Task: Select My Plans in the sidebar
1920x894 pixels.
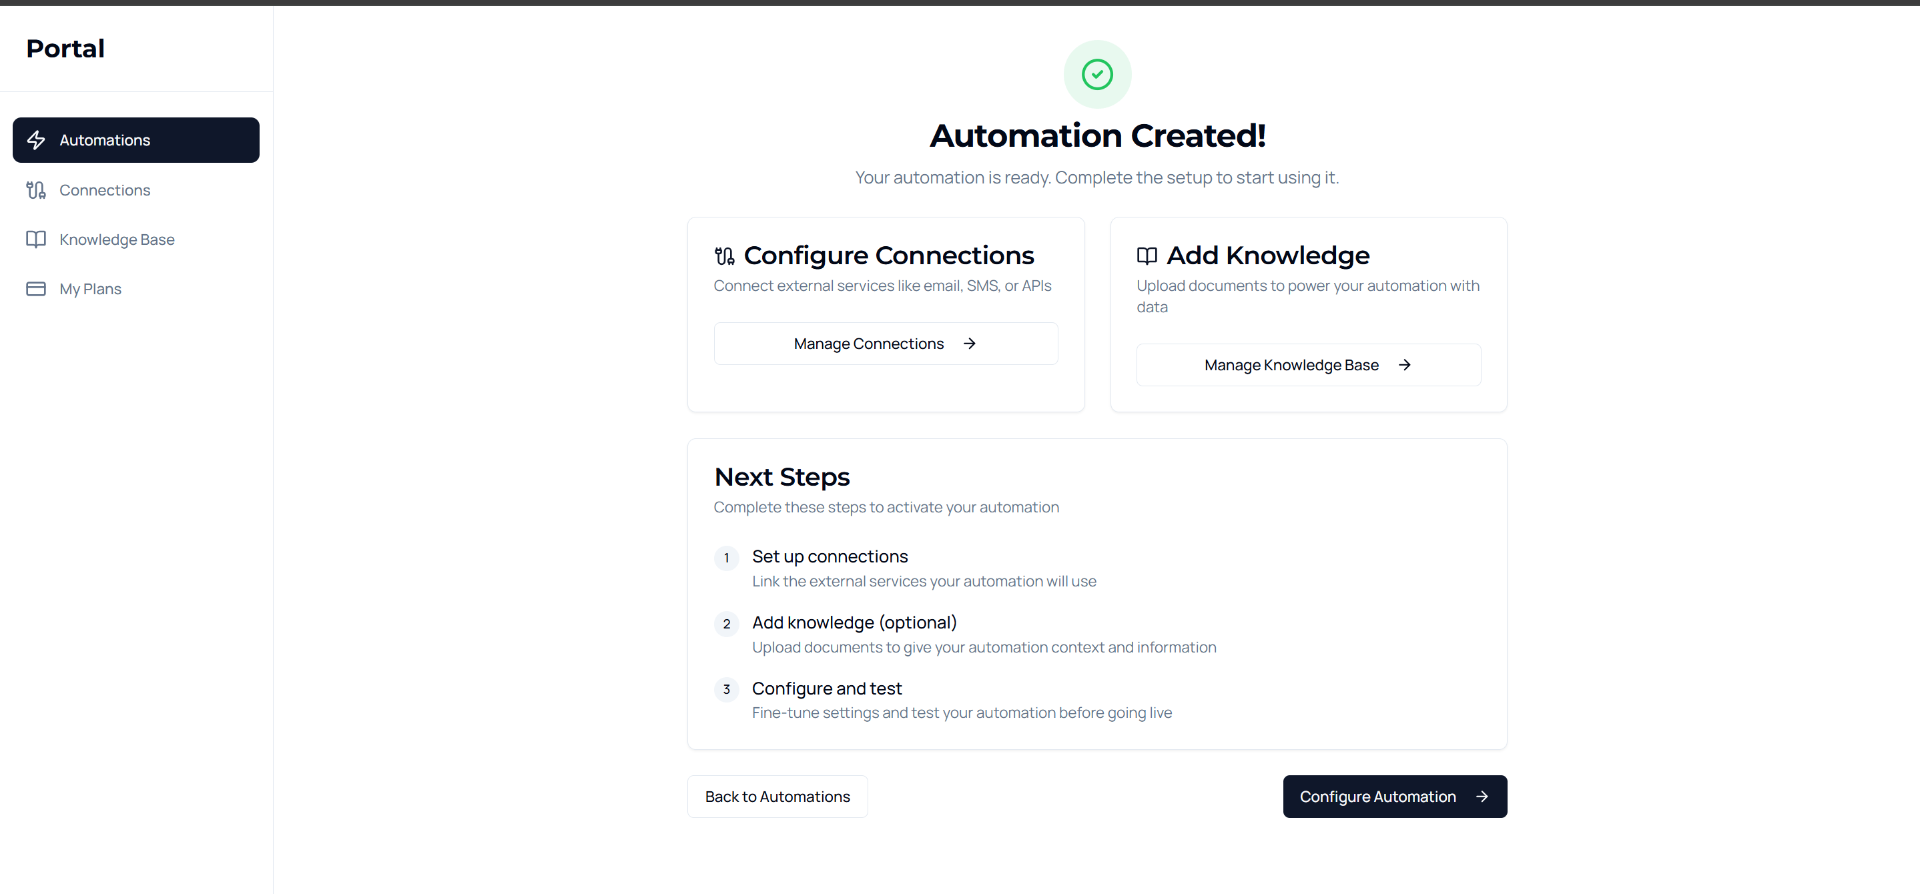Action: pyautogui.click(x=90, y=289)
